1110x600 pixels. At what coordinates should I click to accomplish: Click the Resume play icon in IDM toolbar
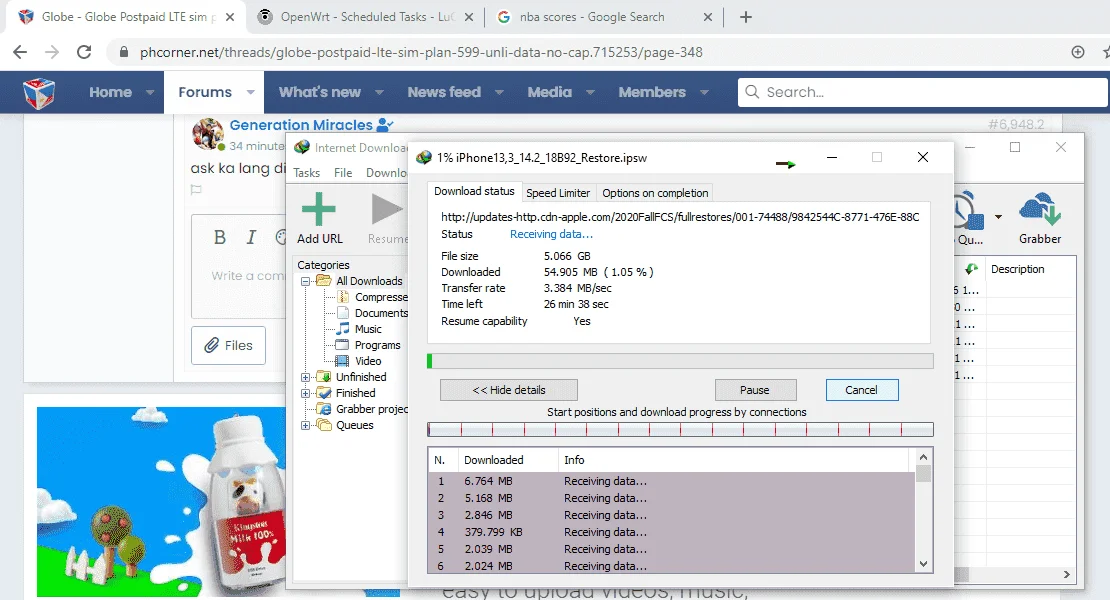tap(387, 209)
